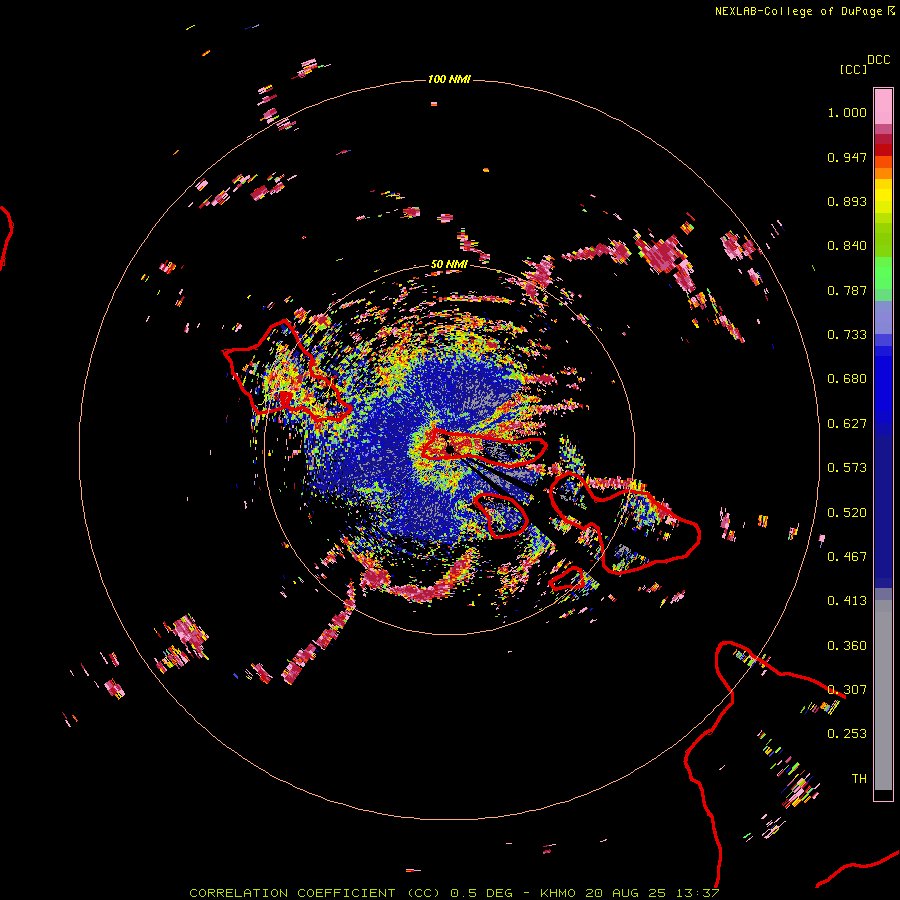Select the 0.787 scale value
Viewport: 900px width, 900px height.
[847, 290]
